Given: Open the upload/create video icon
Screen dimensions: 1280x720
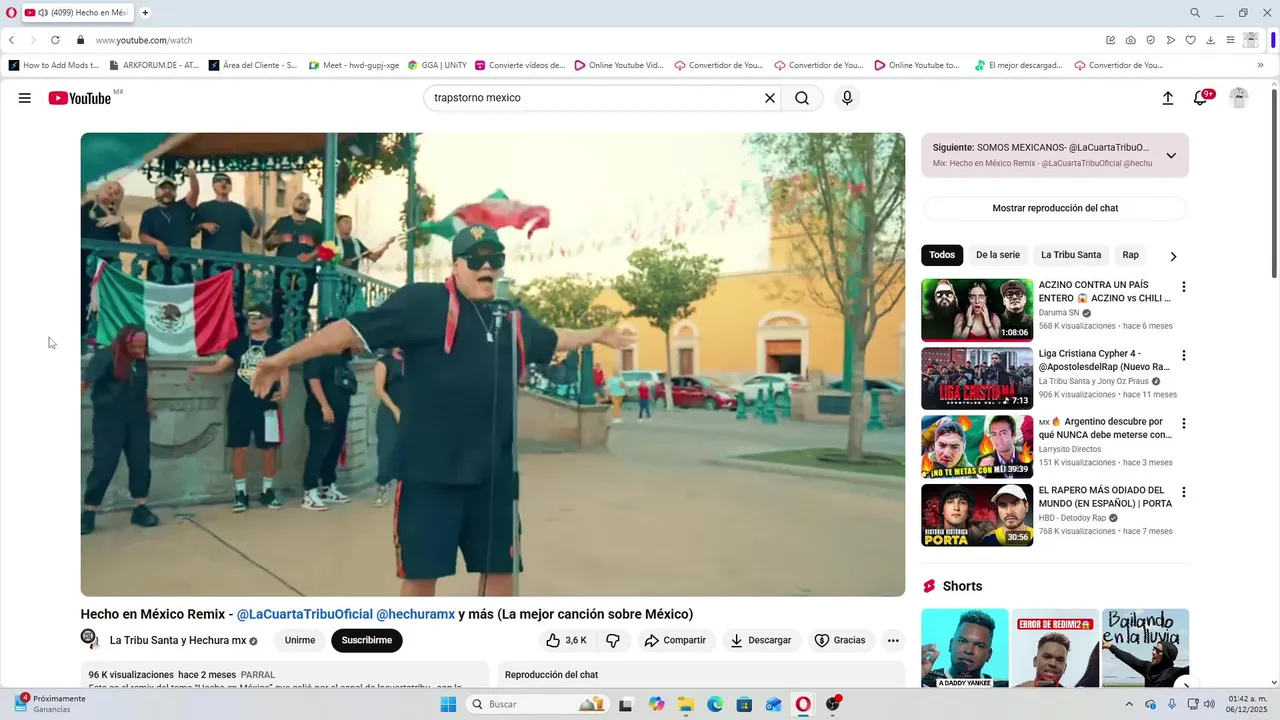Looking at the screenshot, I should 1167,98.
